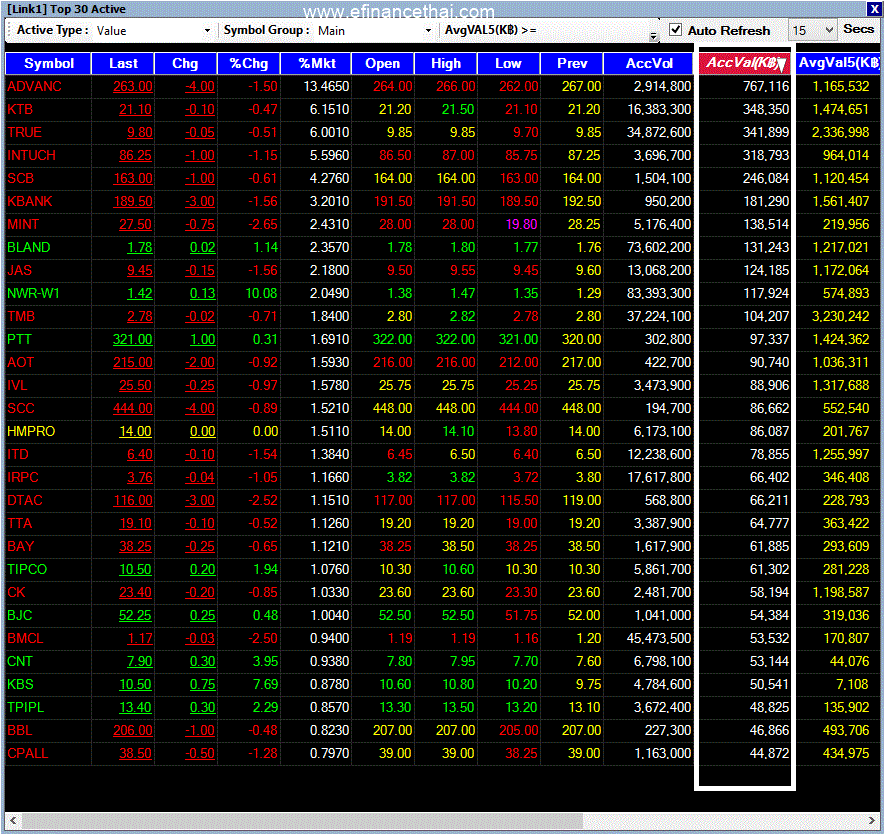Image resolution: width=885 pixels, height=835 pixels.
Task: Select the SCB symbol
Action: click(x=21, y=178)
